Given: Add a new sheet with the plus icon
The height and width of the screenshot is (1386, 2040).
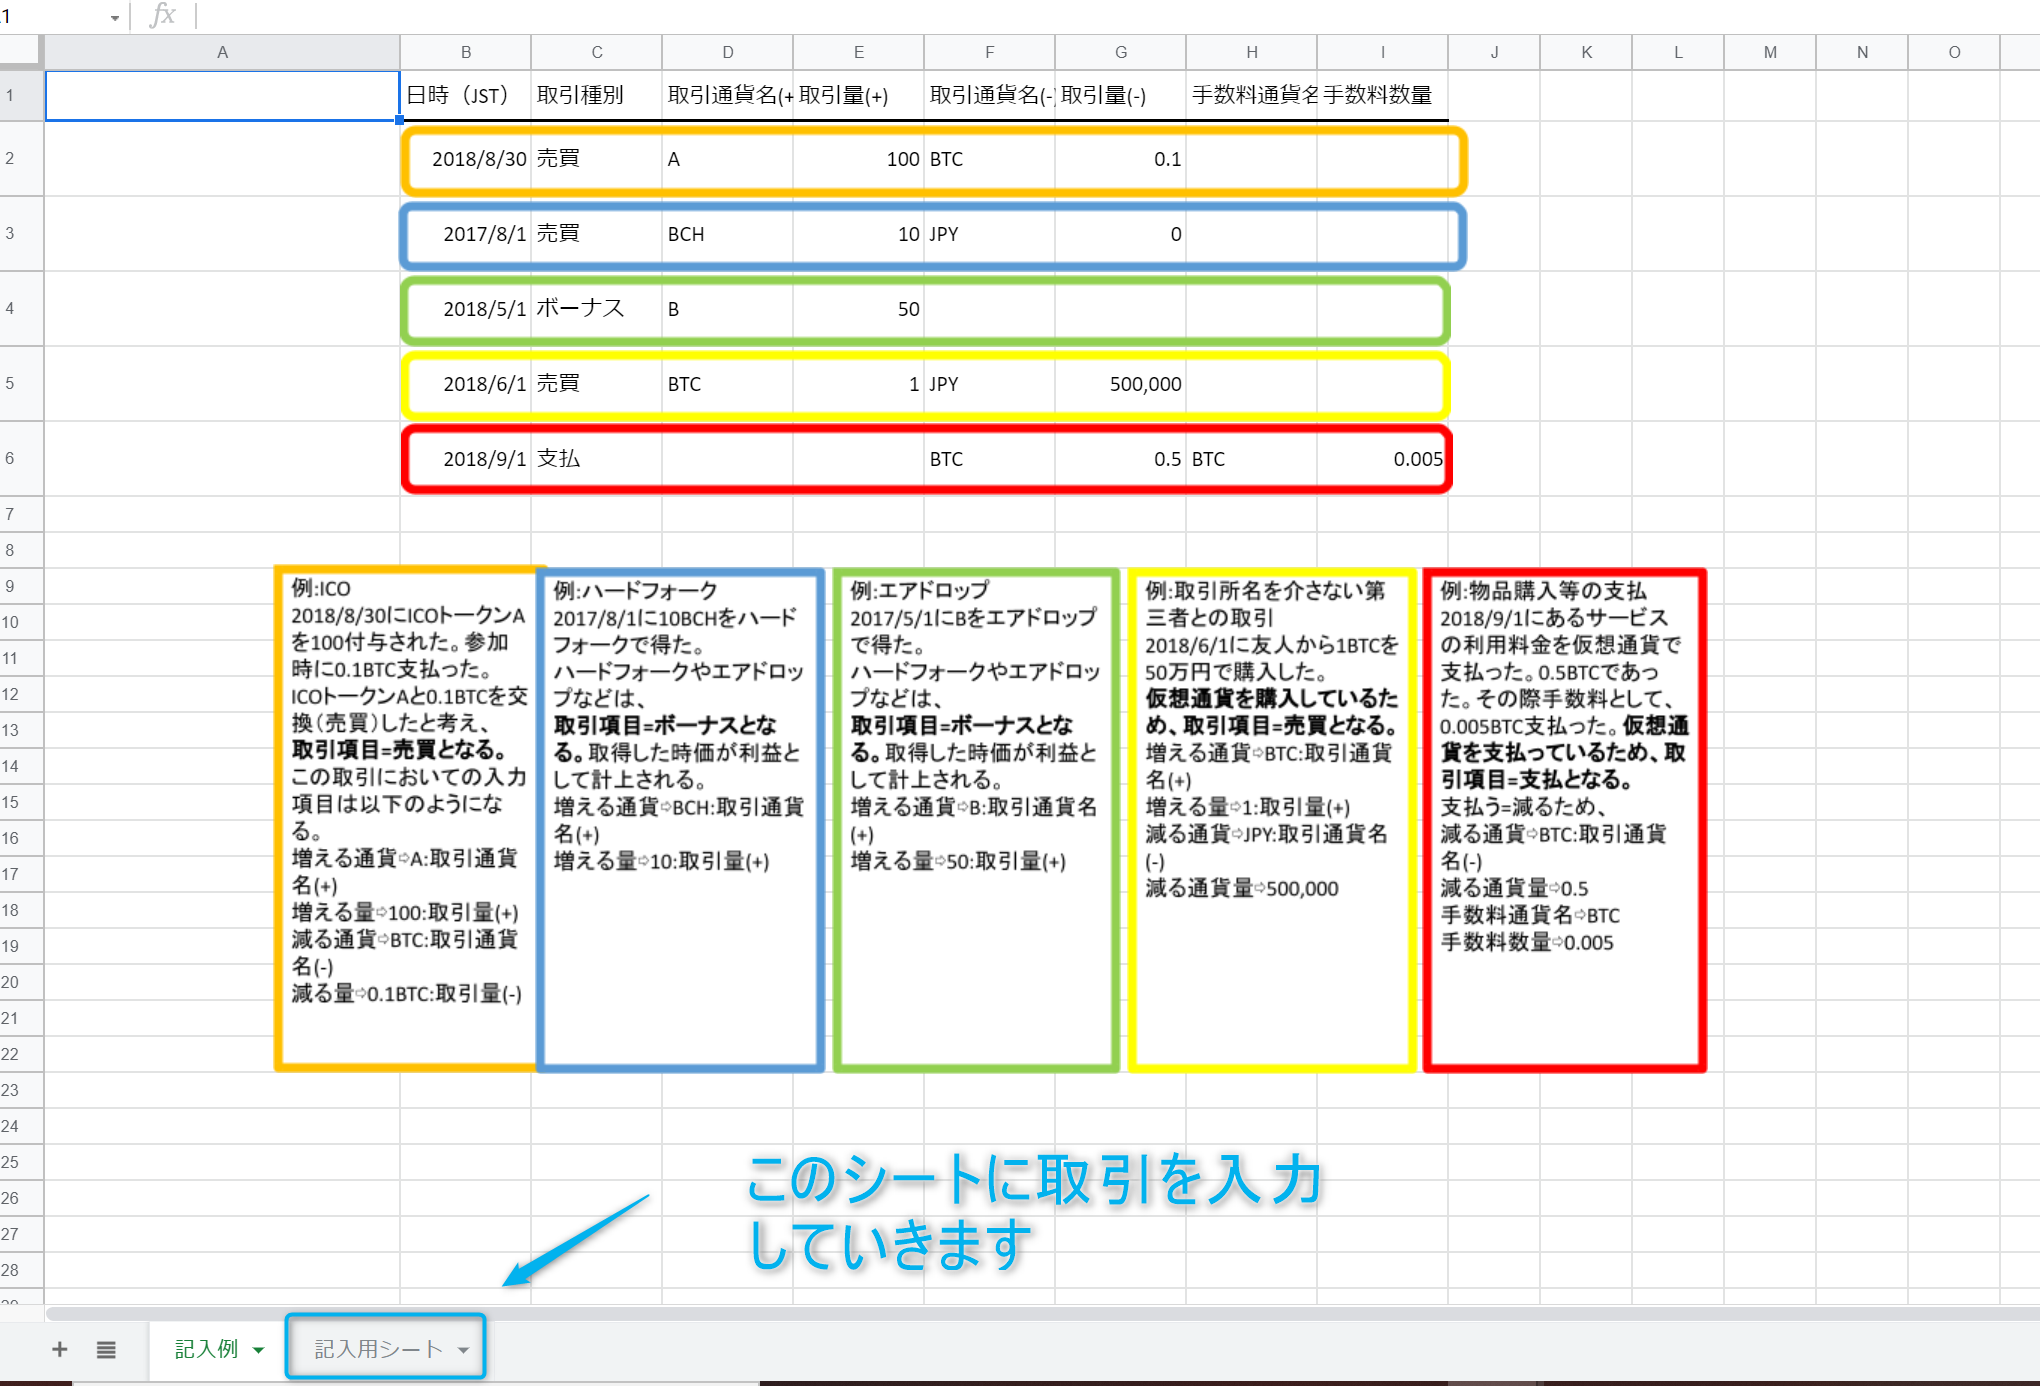Looking at the screenshot, I should [x=60, y=1349].
